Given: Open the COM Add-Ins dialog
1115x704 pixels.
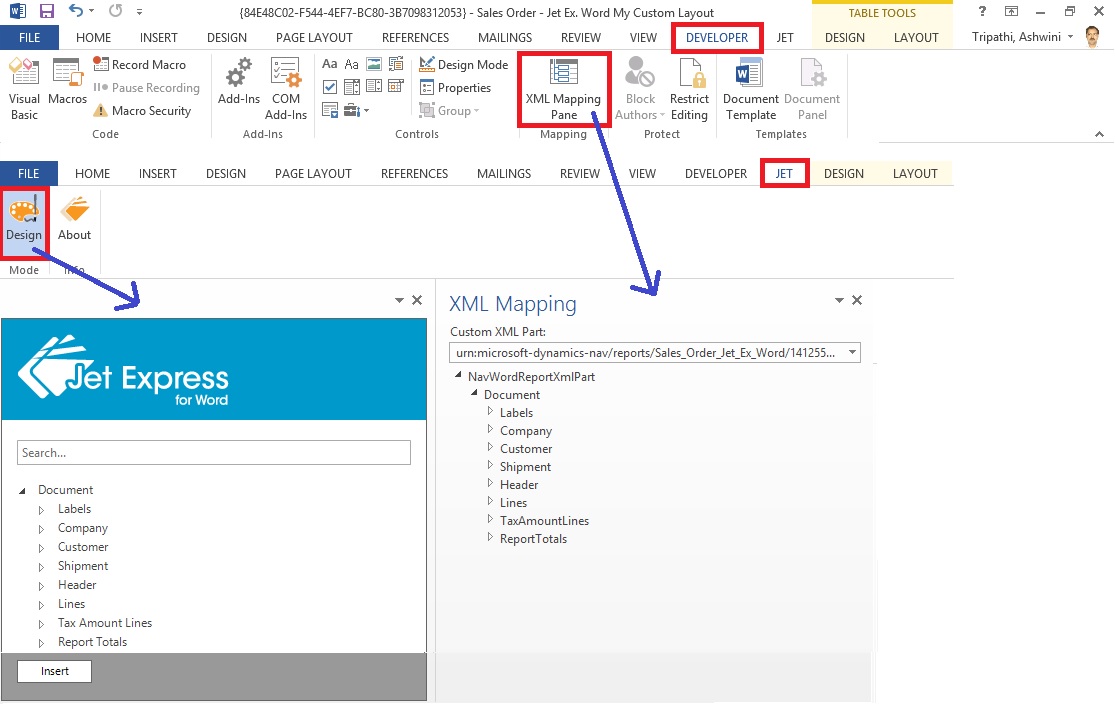Looking at the screenshot, I should click(x=286, y=88).
